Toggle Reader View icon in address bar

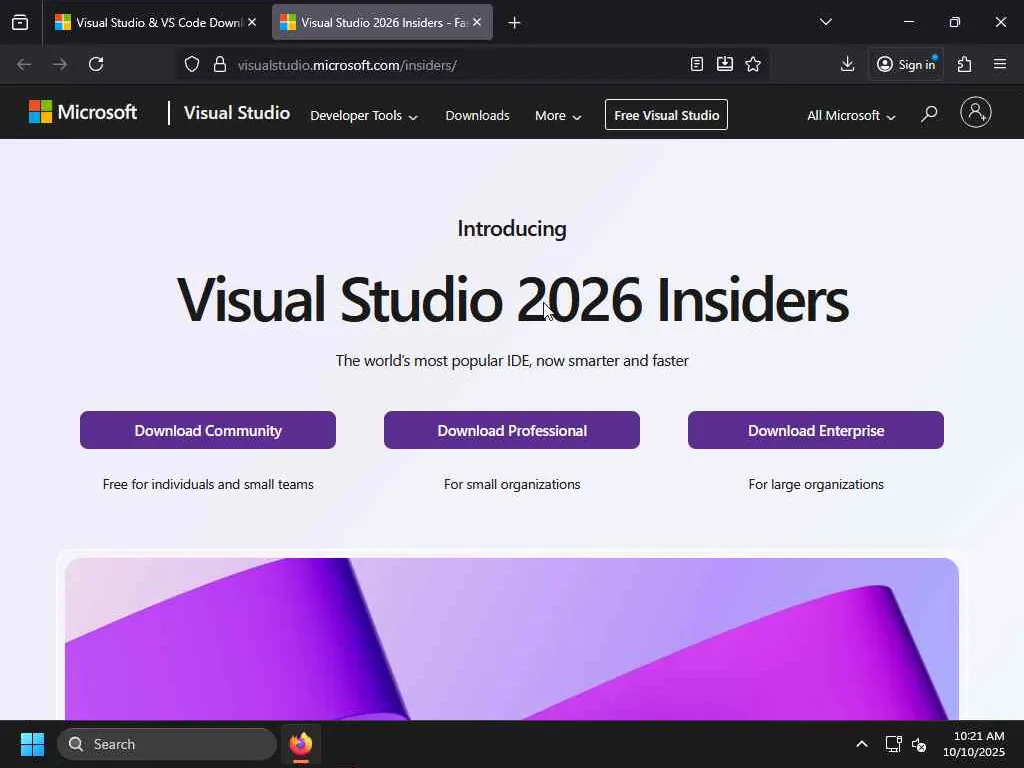(697, 64)
